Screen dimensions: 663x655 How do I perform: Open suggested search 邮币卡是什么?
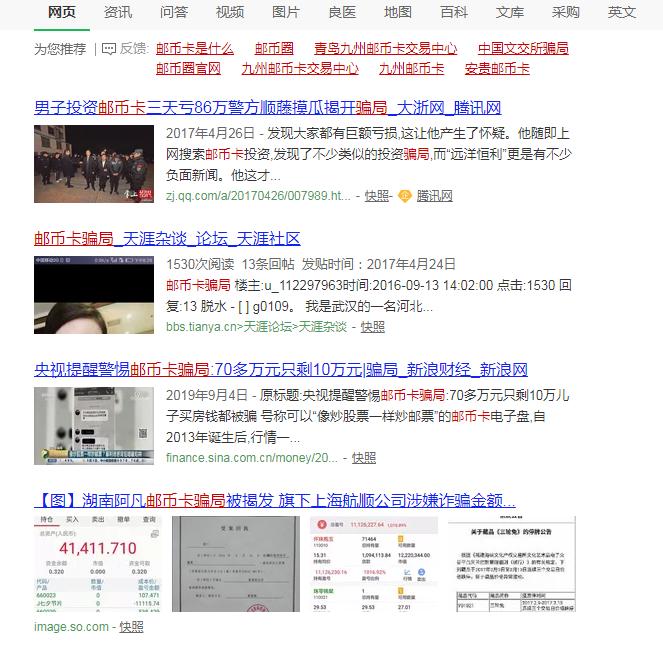[x=195, y=49]
